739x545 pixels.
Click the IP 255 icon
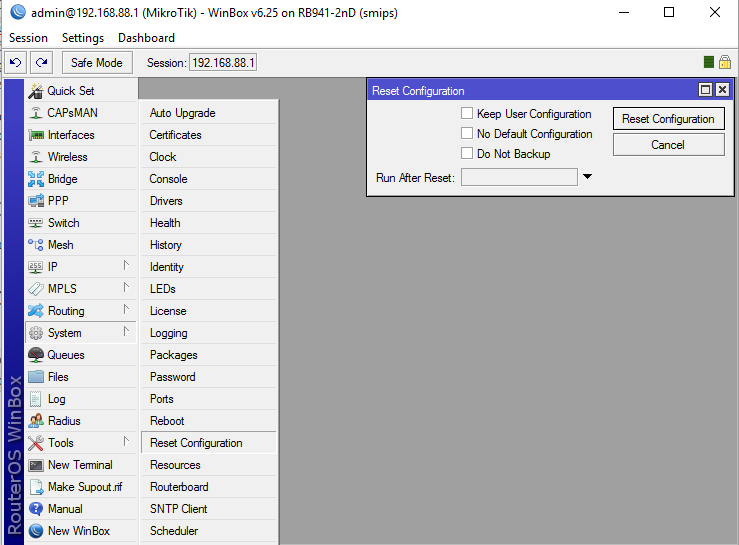point(36,267)
